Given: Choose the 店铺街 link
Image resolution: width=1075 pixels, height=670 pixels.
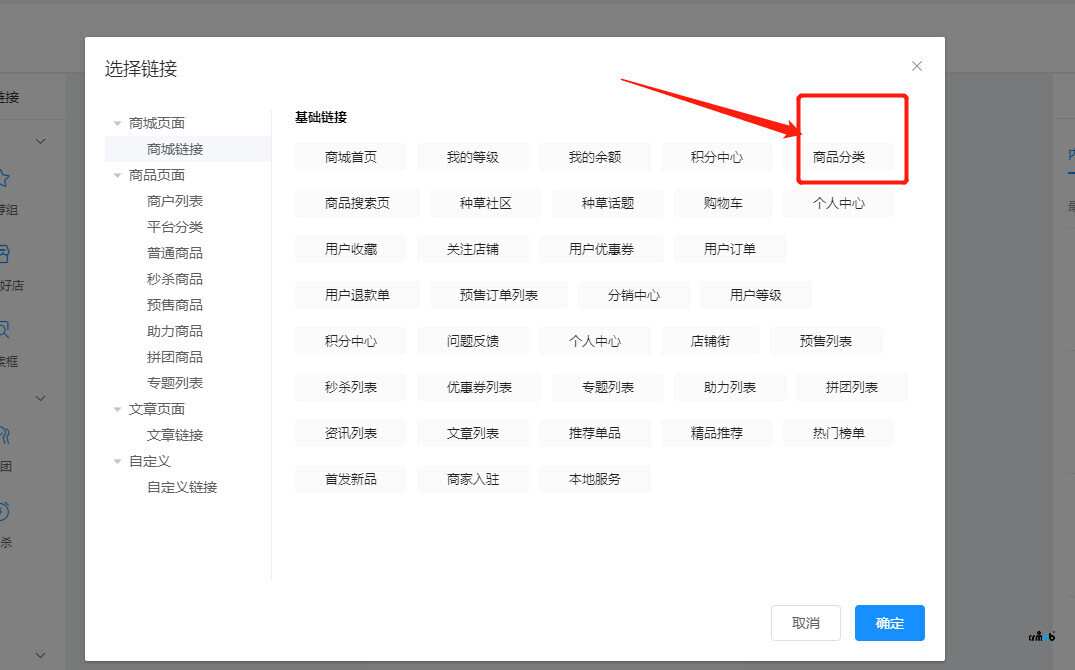Looking at the screenshot, I should 710,341.
